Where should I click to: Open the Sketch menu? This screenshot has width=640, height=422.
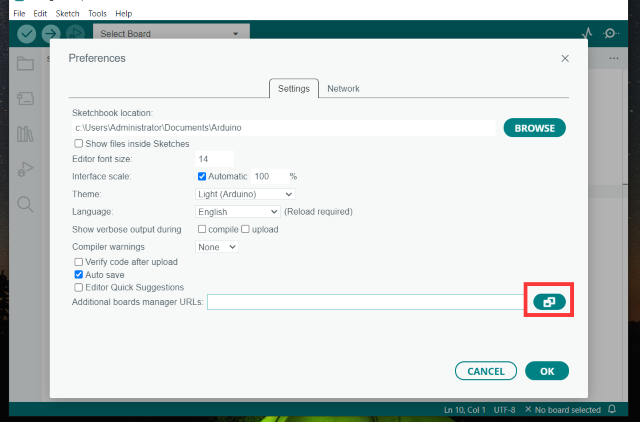click(x=67, y=13)
